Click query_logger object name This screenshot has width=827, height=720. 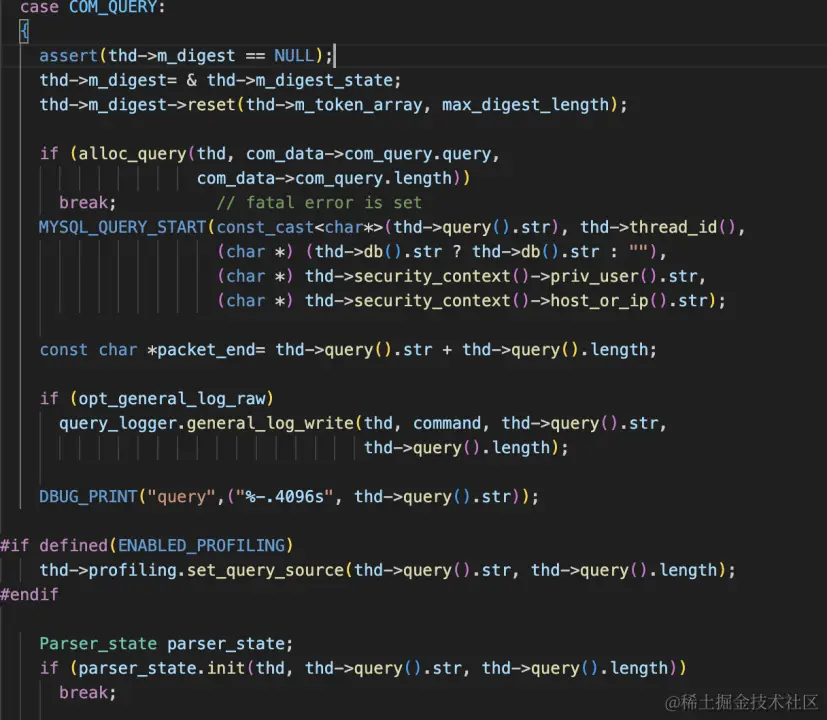[118, 423]
